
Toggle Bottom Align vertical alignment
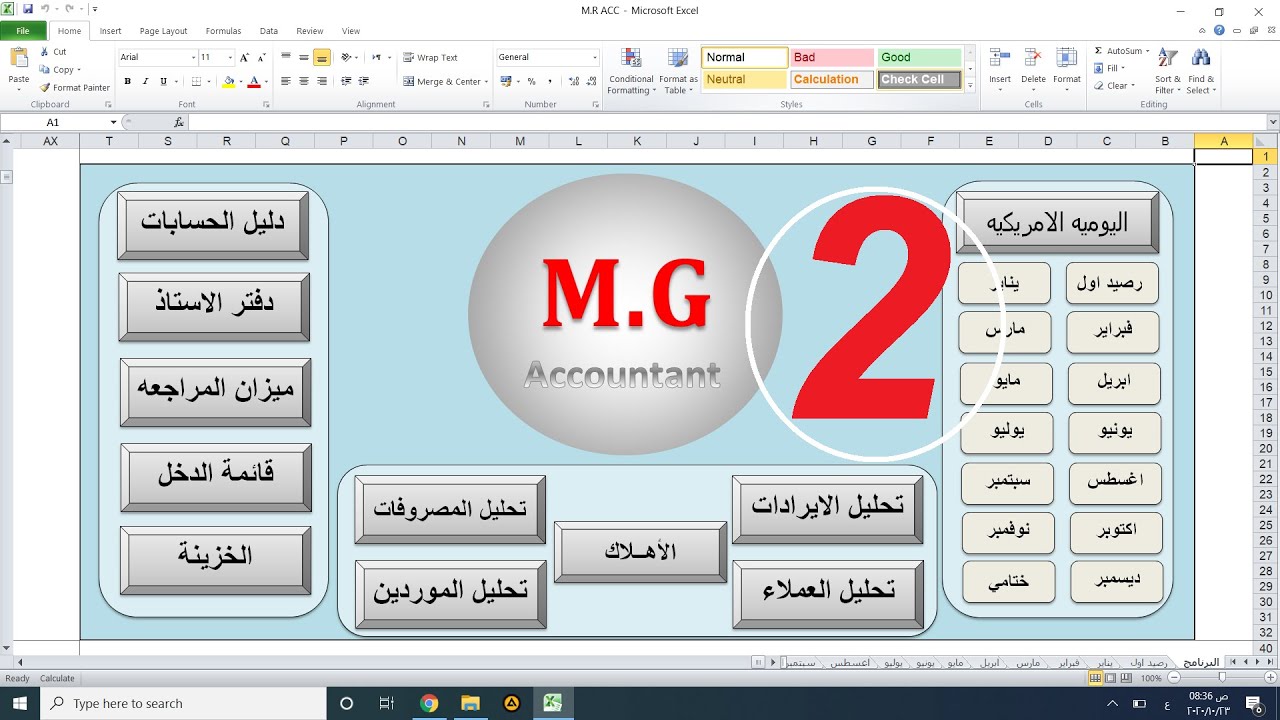tap(321, 57)
